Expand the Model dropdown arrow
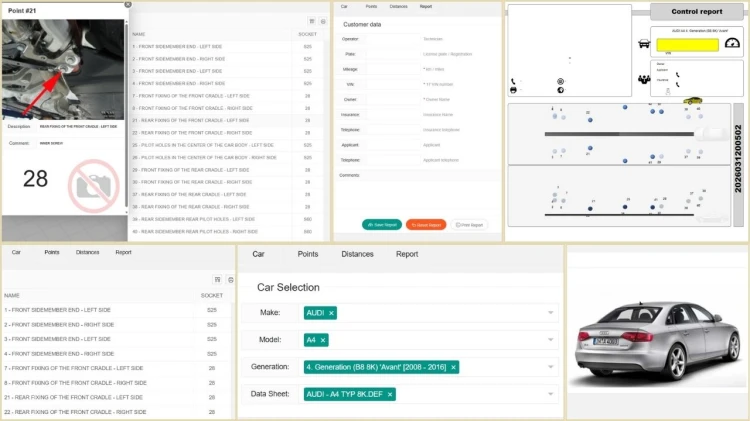Viewport: 750px width, 421px height. 551,340
